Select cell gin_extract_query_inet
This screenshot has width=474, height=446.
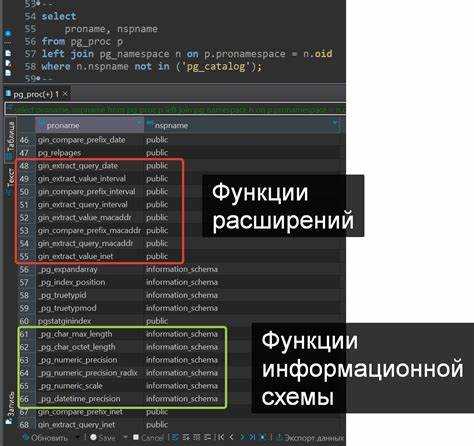click(x=76, y=425)
